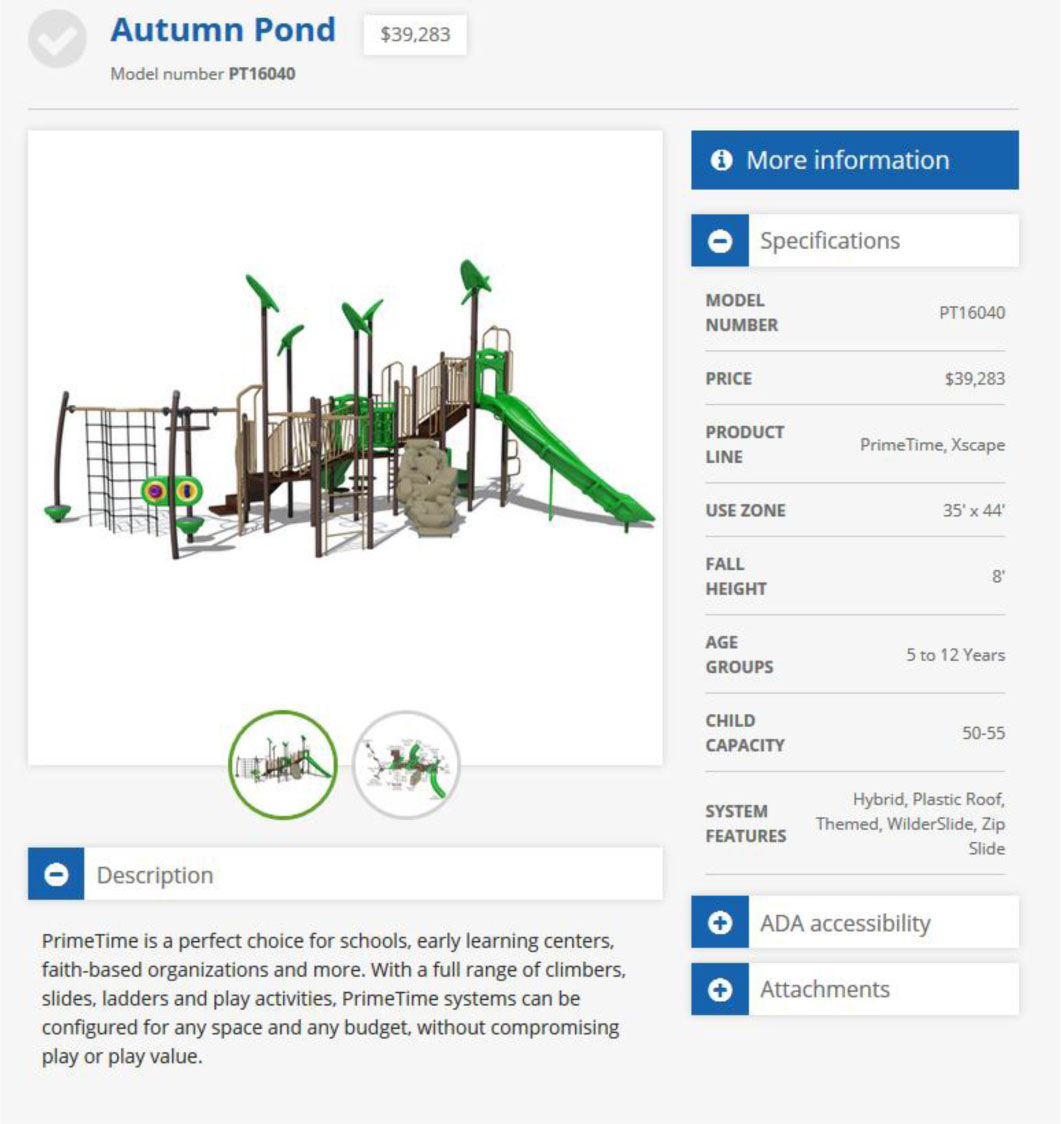Click the $39,283 price badge near title
1061x1124 pixels.
415,35
